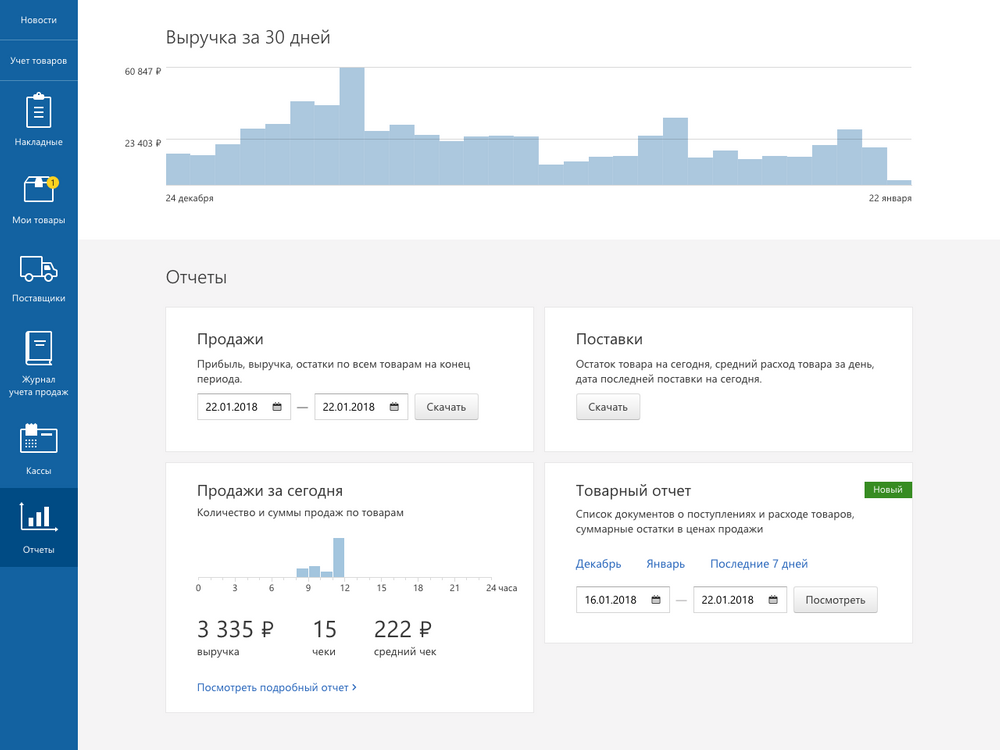The image size is (1000, 750).
Task: Click the Накладные sidebar label
Action: coord(38,142)
